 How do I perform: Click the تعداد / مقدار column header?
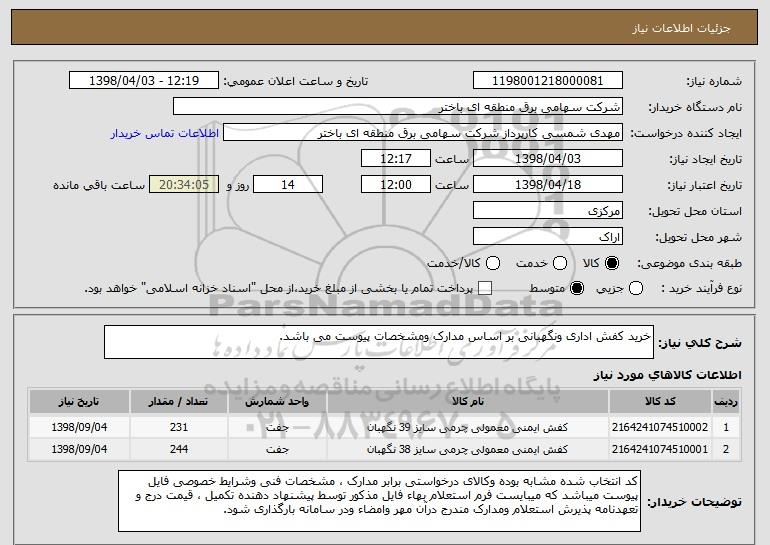tap(179, 402)
